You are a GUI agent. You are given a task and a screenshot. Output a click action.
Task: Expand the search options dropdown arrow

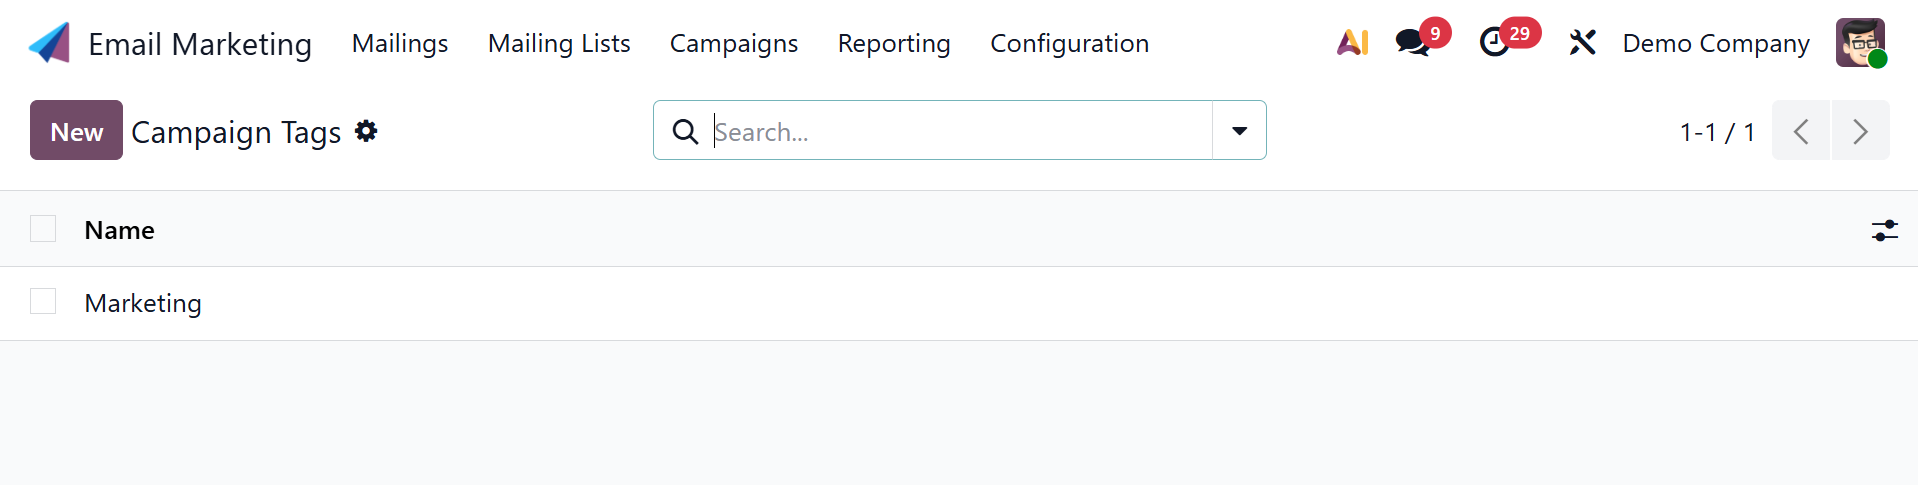(1239, 131)
